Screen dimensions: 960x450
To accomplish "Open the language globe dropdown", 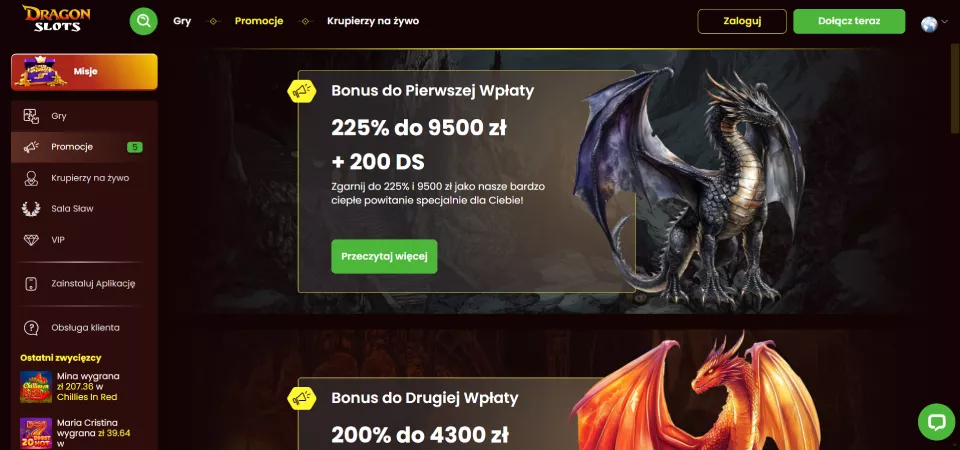I will [934, 23].
